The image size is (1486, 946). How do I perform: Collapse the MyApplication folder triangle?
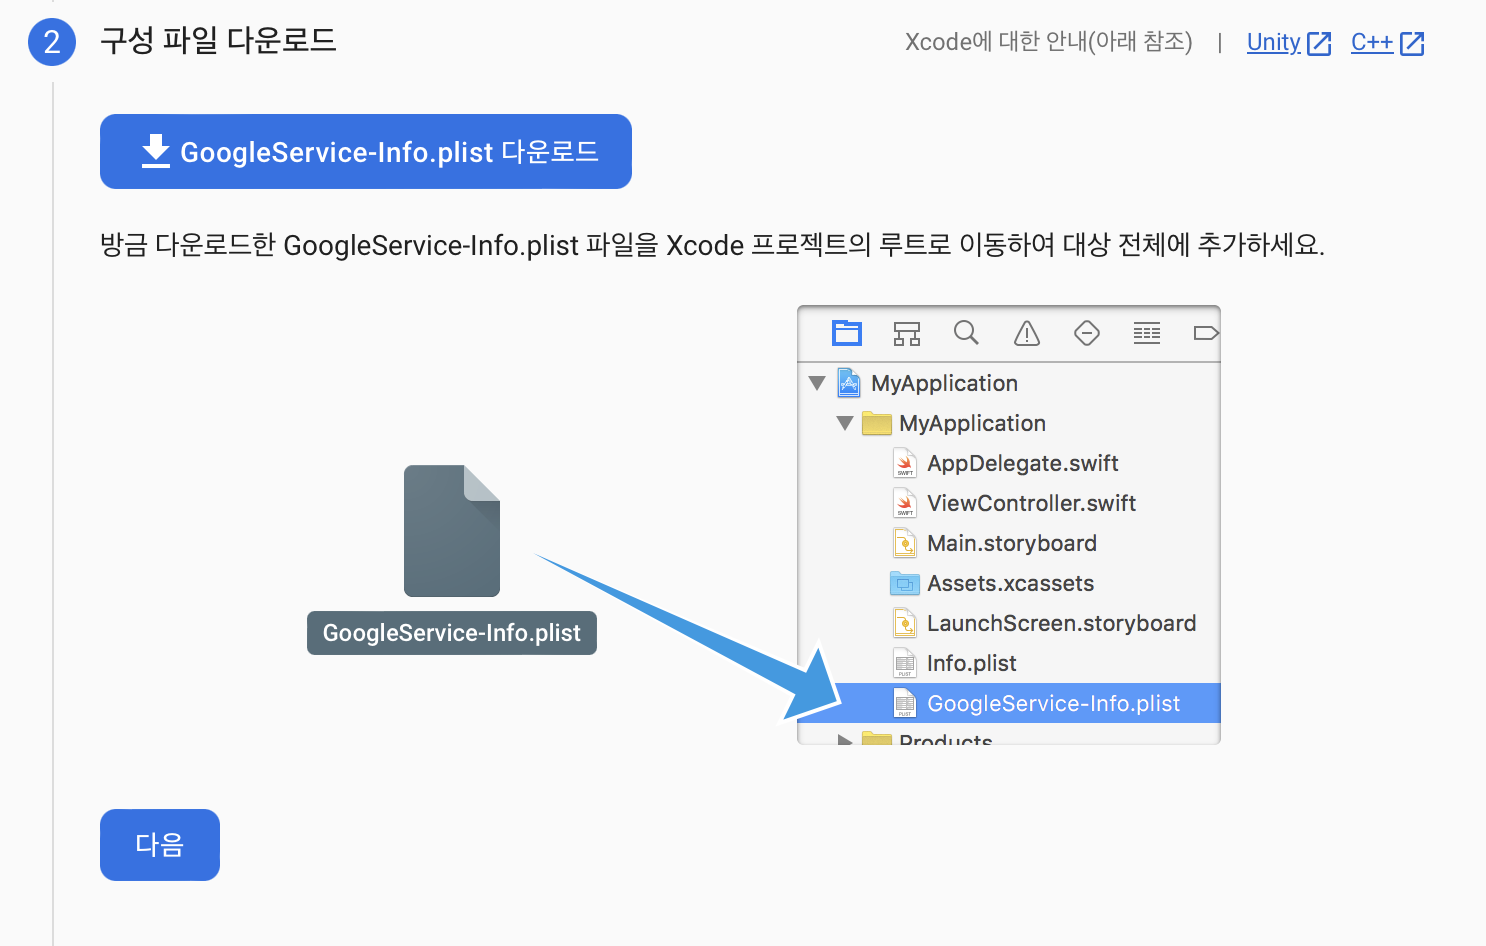(x=845, y=423)
